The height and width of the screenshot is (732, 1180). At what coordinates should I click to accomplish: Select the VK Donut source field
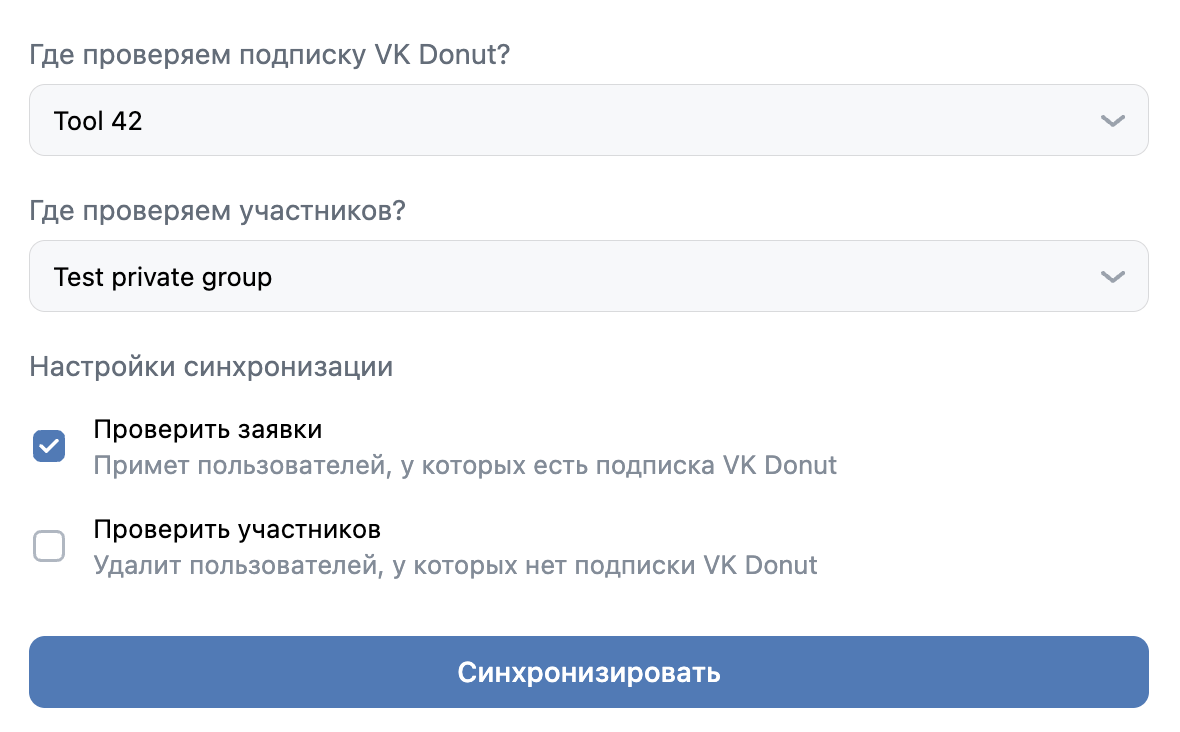(589, 120)
